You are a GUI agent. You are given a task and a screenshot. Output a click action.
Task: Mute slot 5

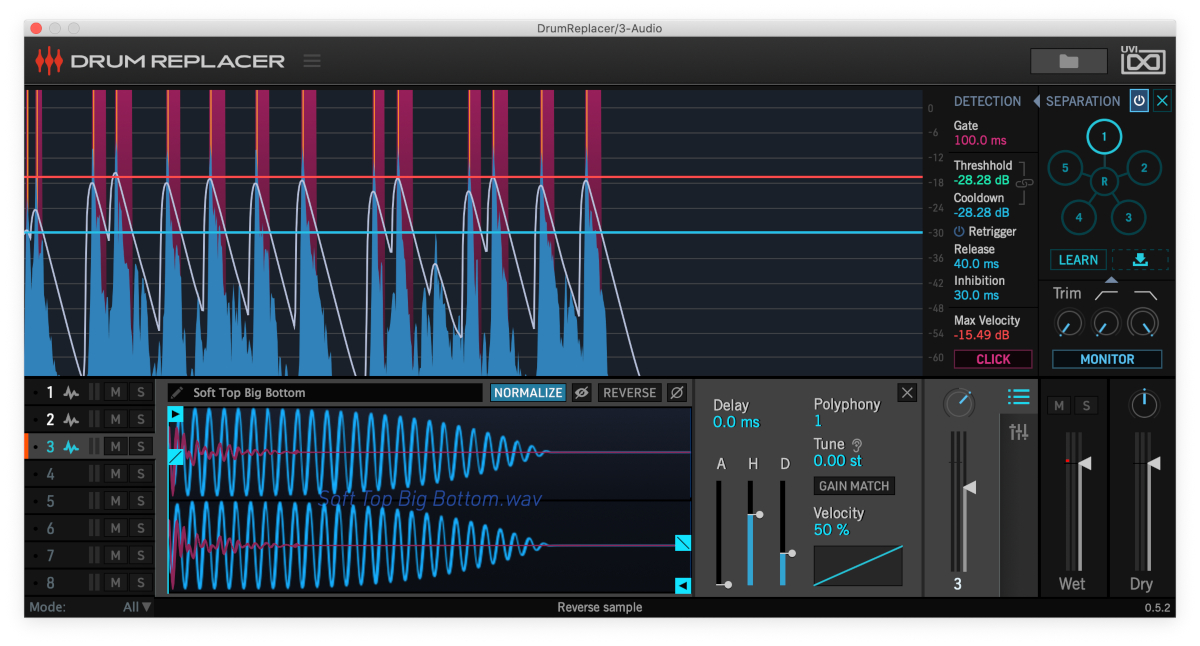coord(115,501)
